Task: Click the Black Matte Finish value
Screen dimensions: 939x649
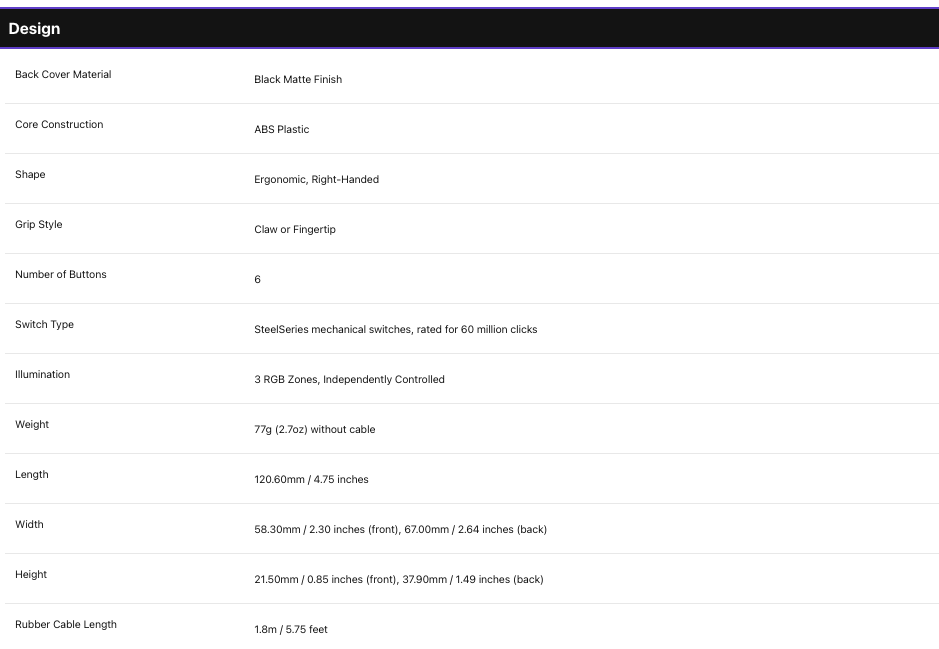Action: 298,79
